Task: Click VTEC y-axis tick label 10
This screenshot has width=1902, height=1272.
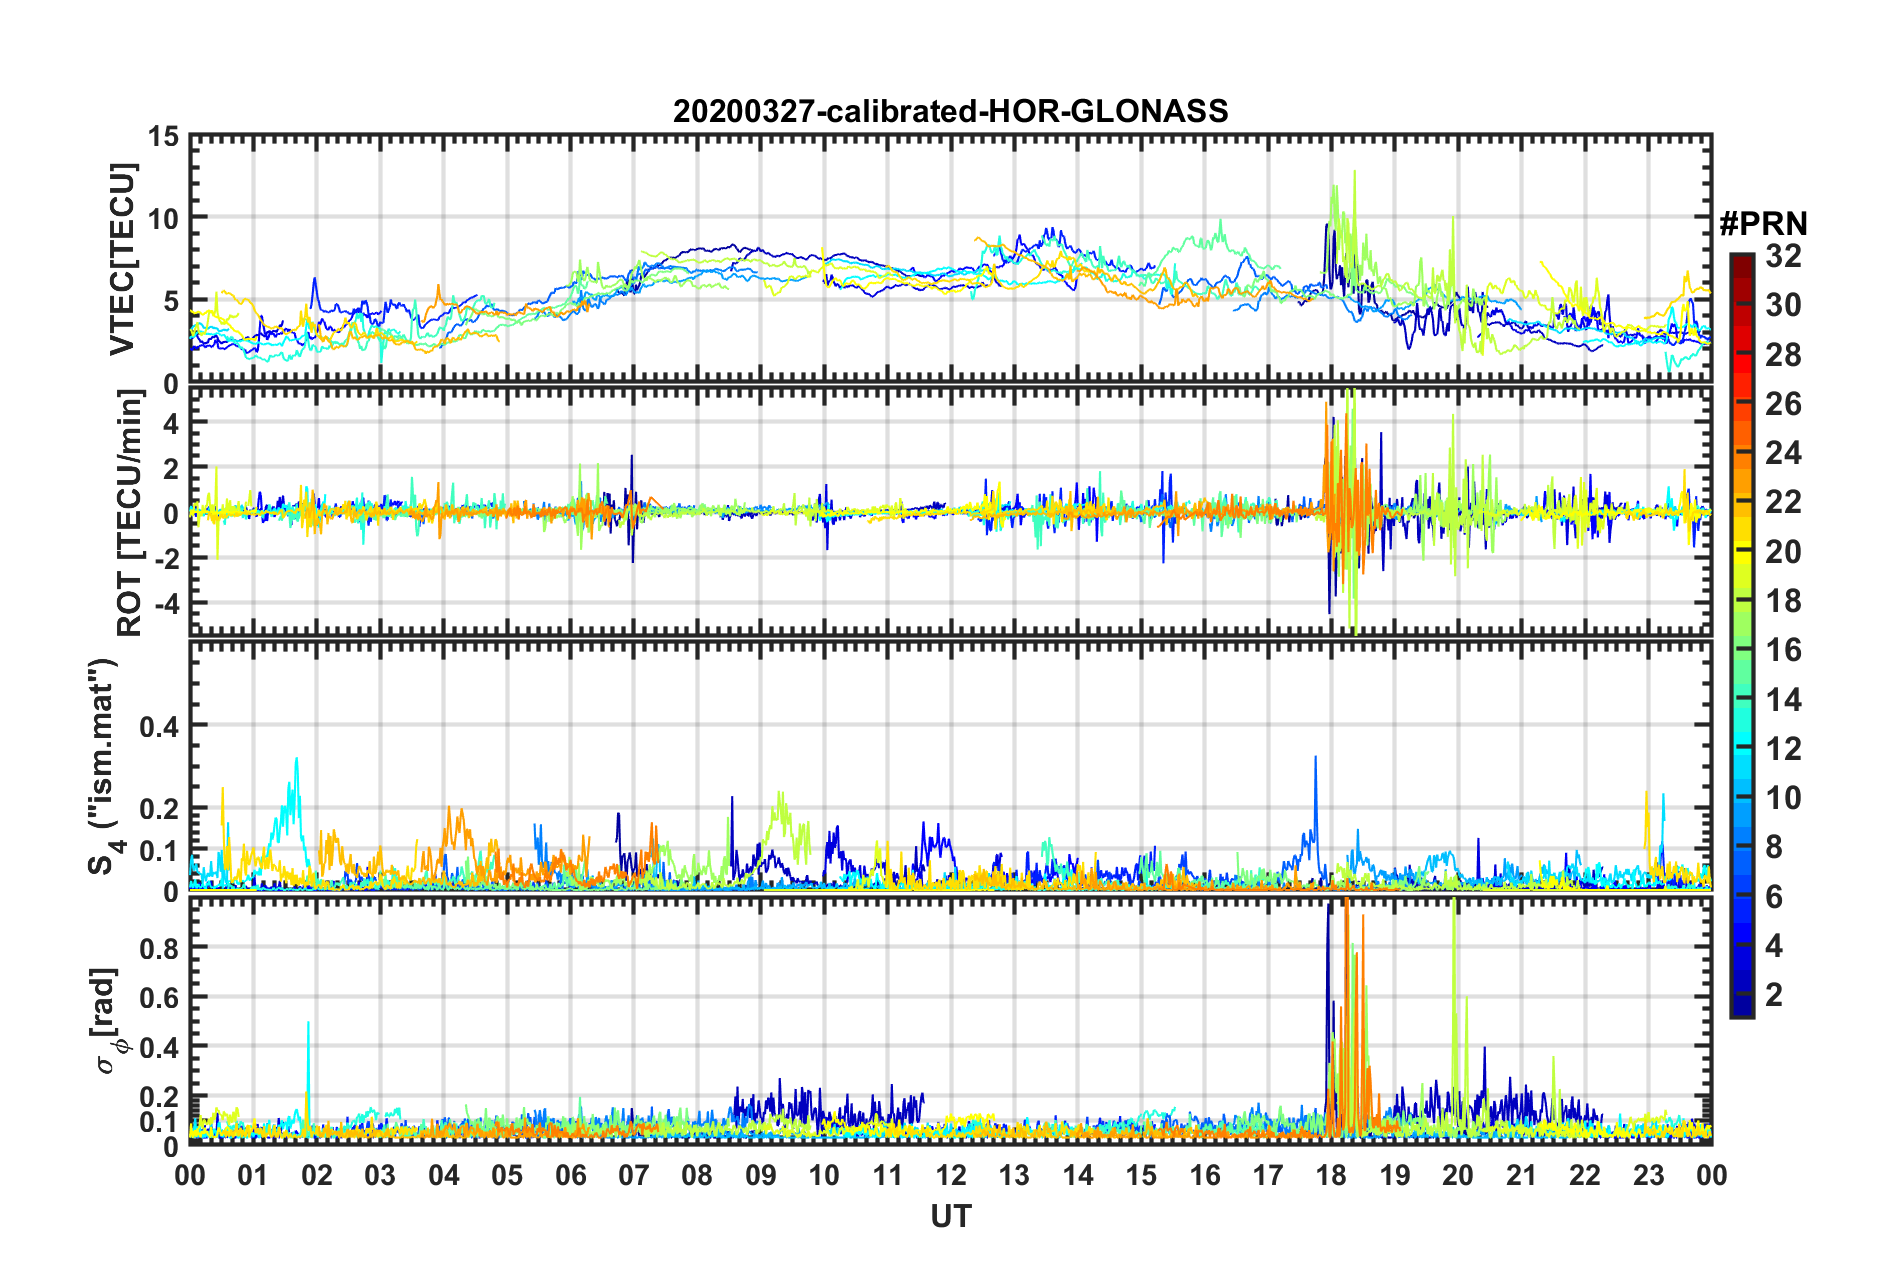Action: (x=163, y=218)
